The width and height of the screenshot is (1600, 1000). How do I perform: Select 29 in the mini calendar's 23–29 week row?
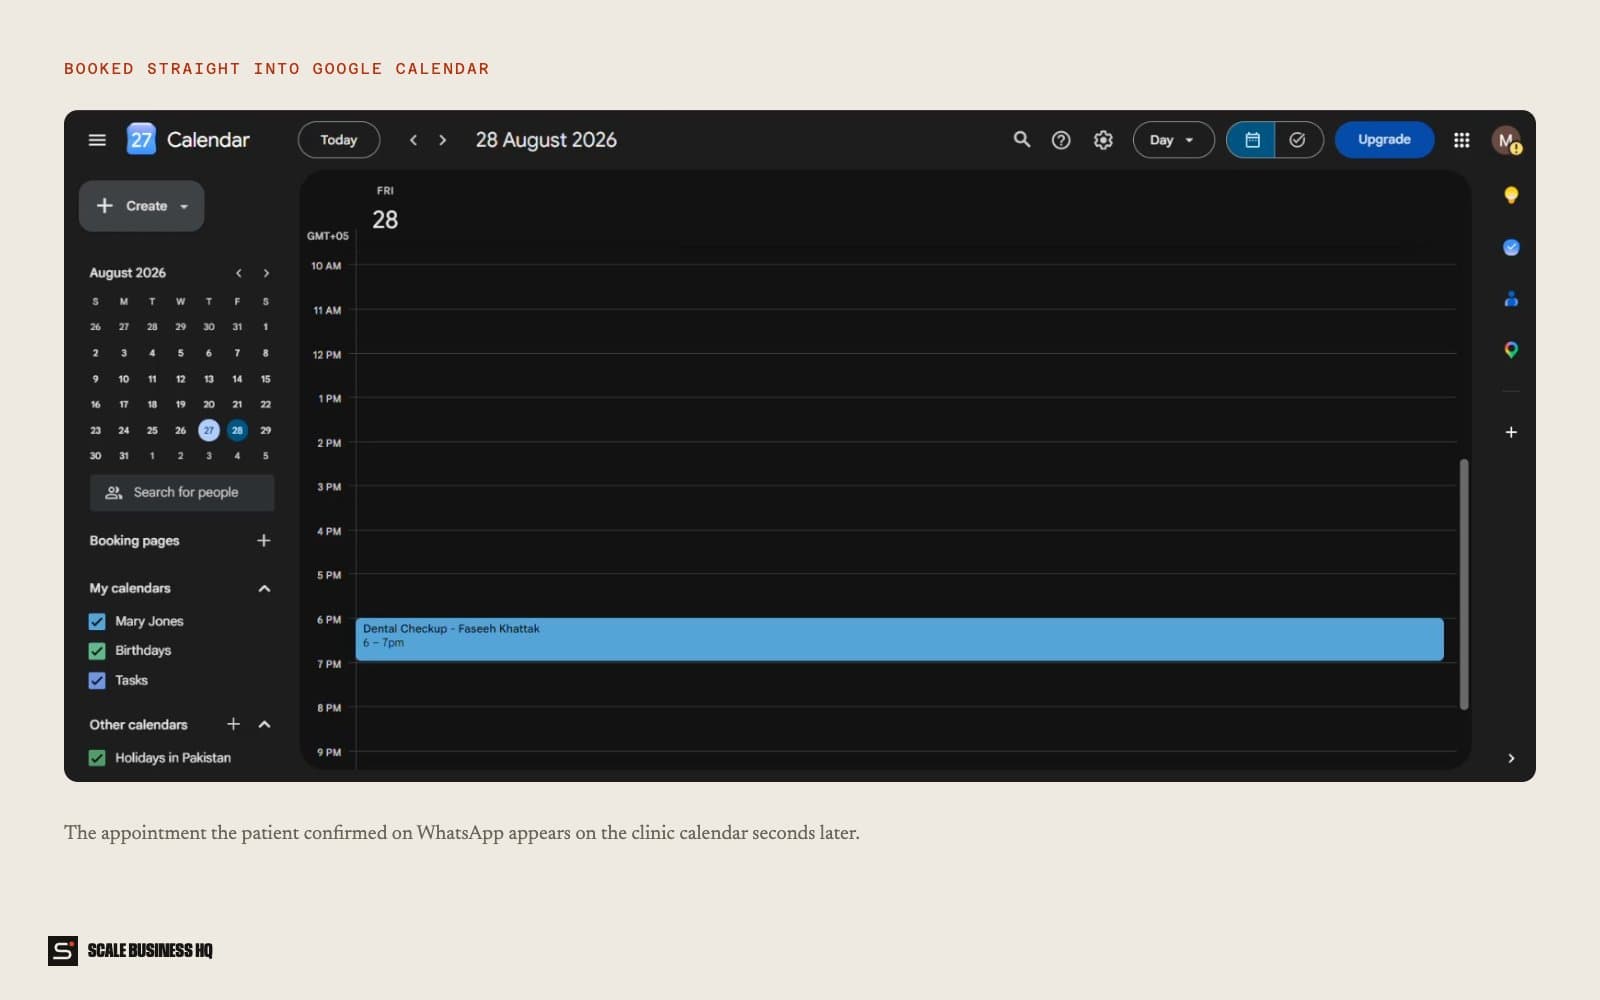(265, 430)
